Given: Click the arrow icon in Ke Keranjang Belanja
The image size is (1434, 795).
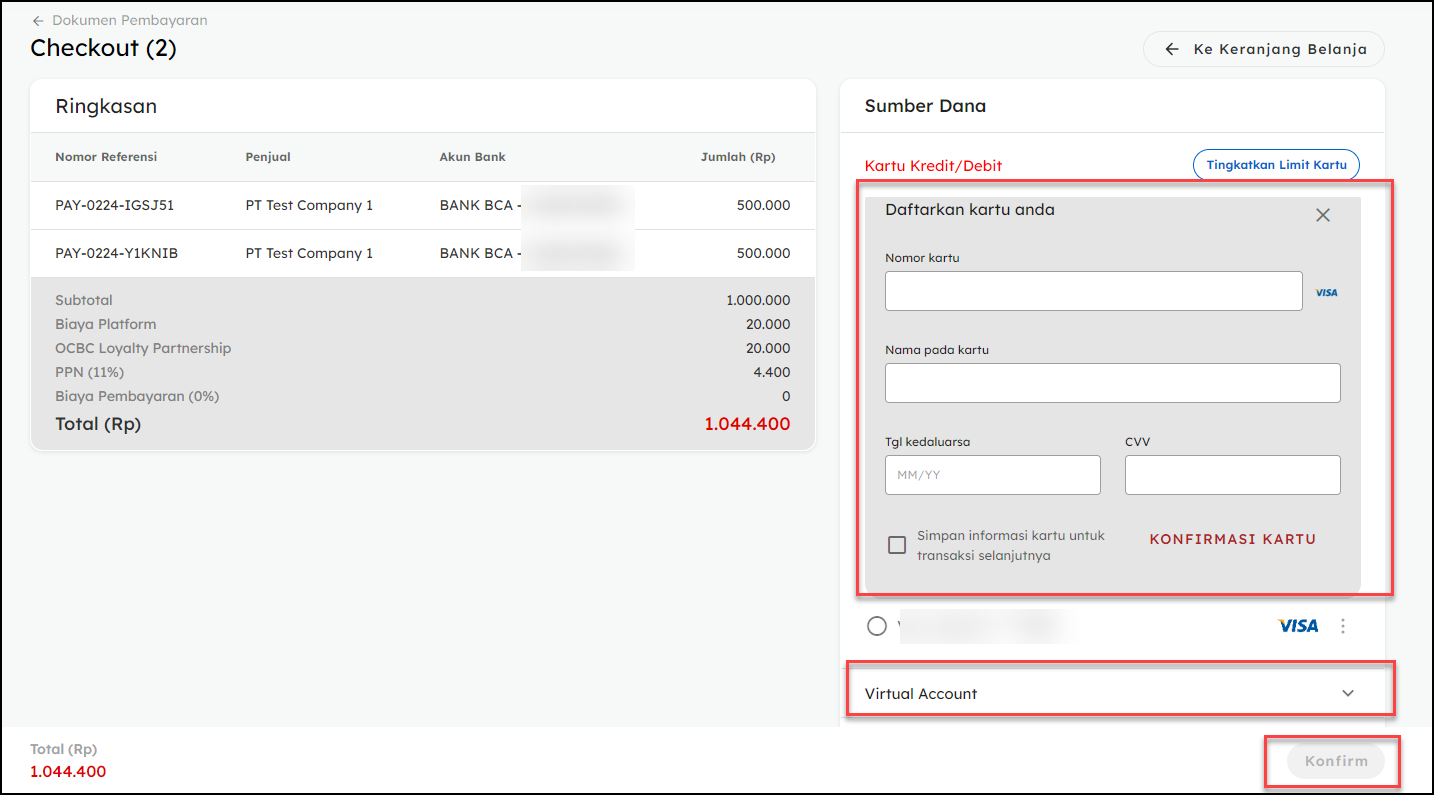Looking at the screenshot, I should click(1172, 49).
